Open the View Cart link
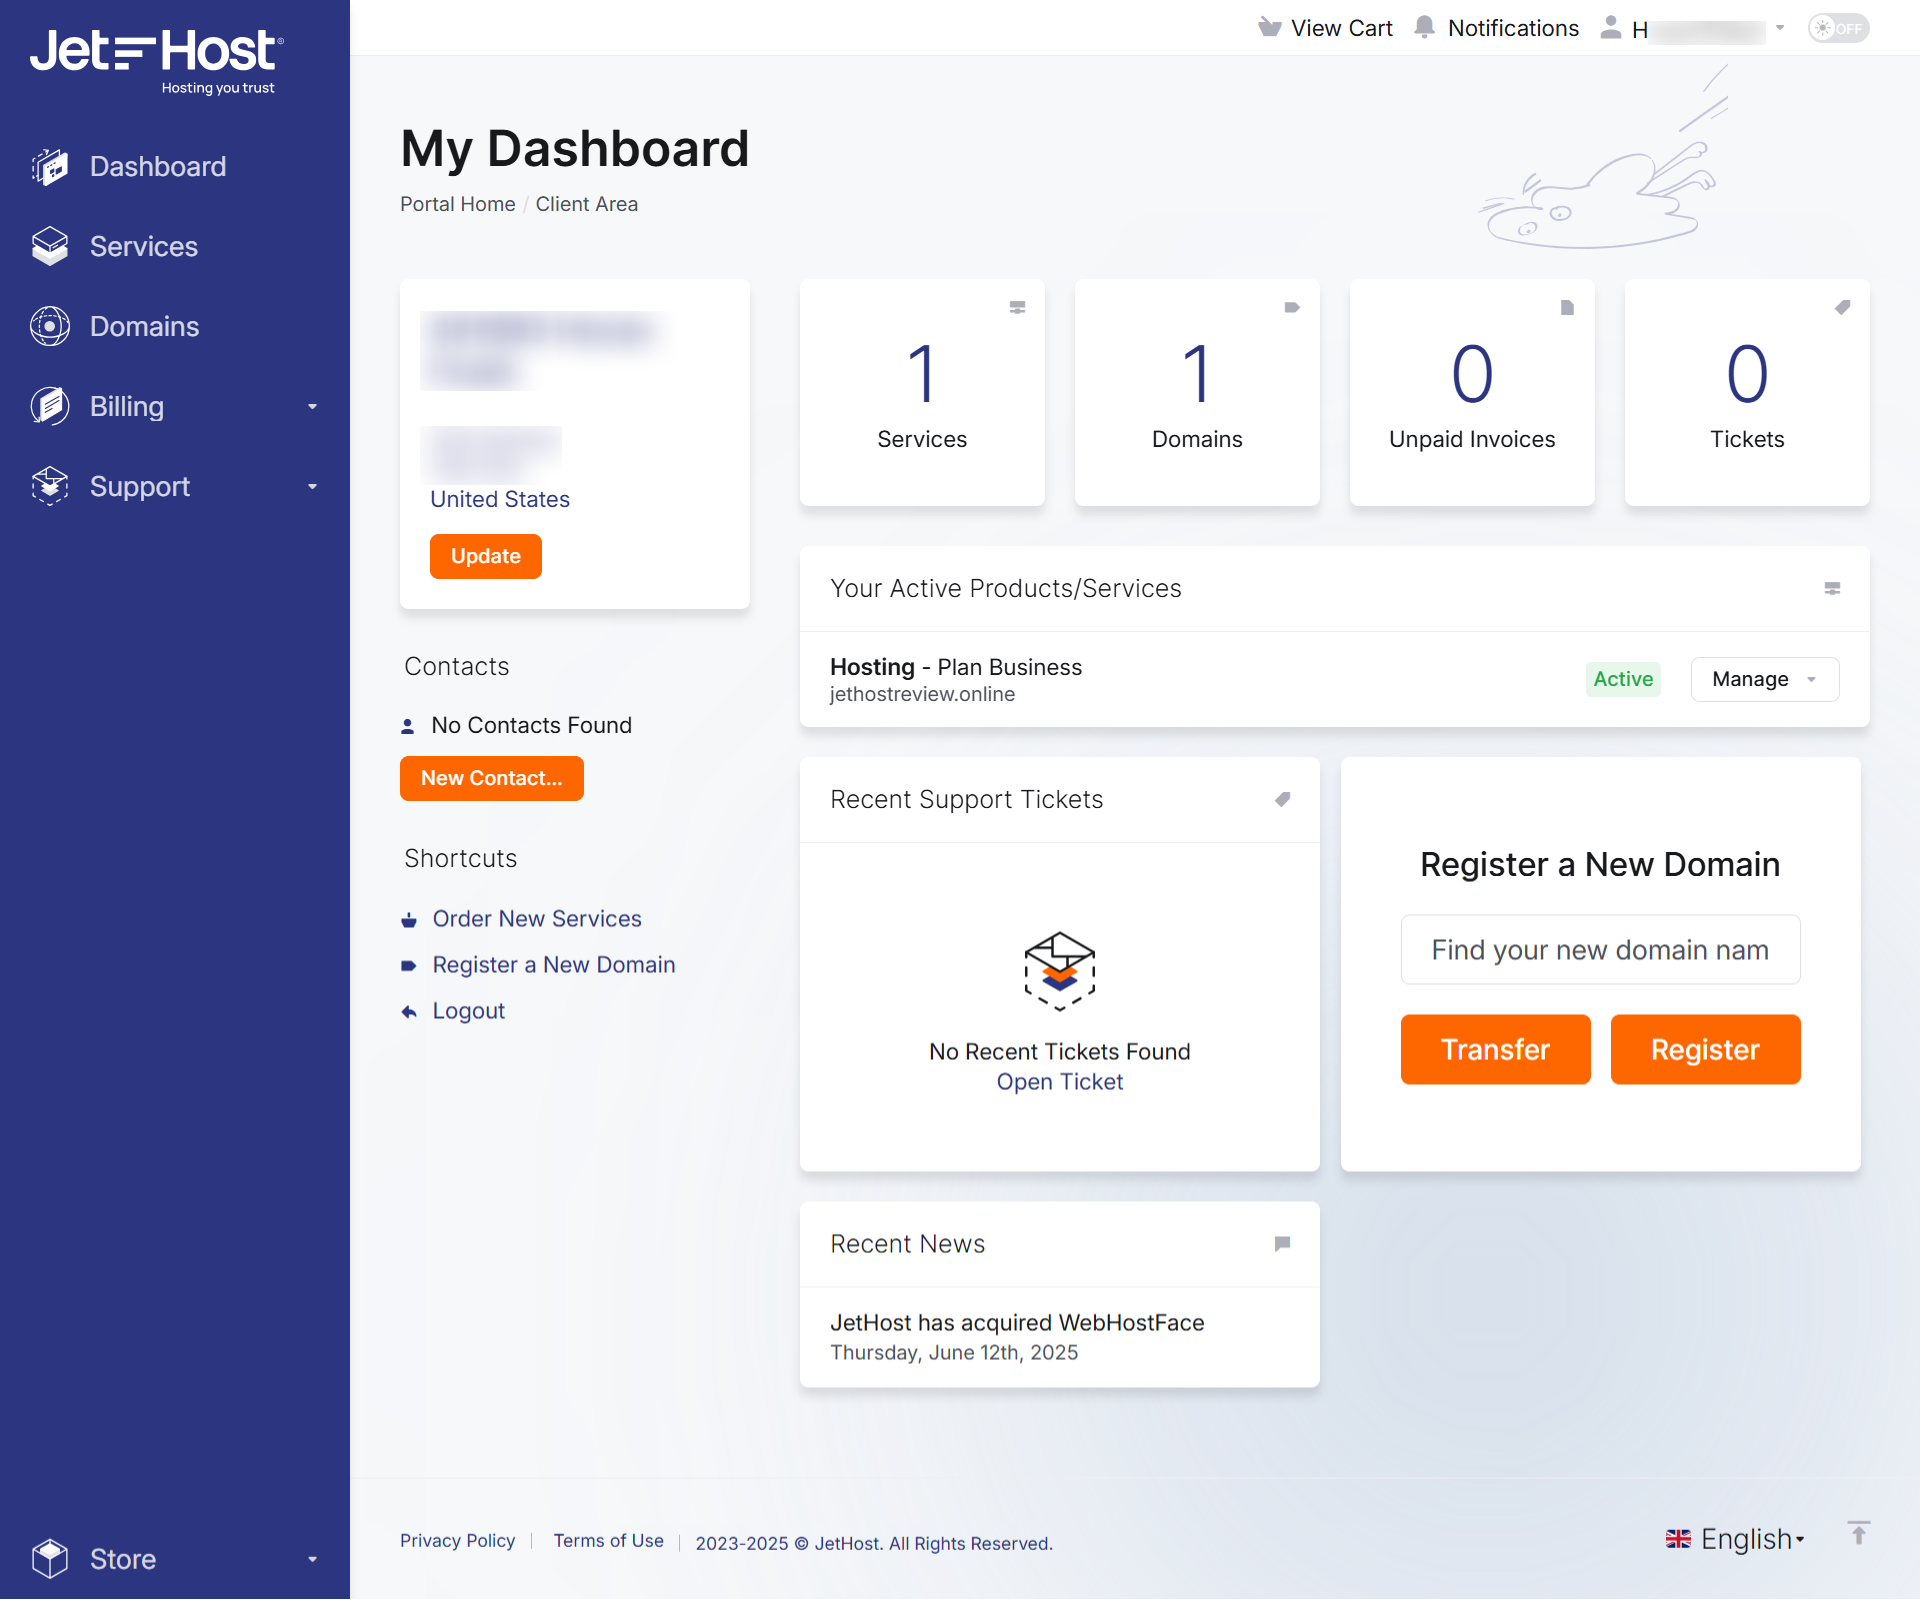1920x1601 pixels. tap(1342, 28)
